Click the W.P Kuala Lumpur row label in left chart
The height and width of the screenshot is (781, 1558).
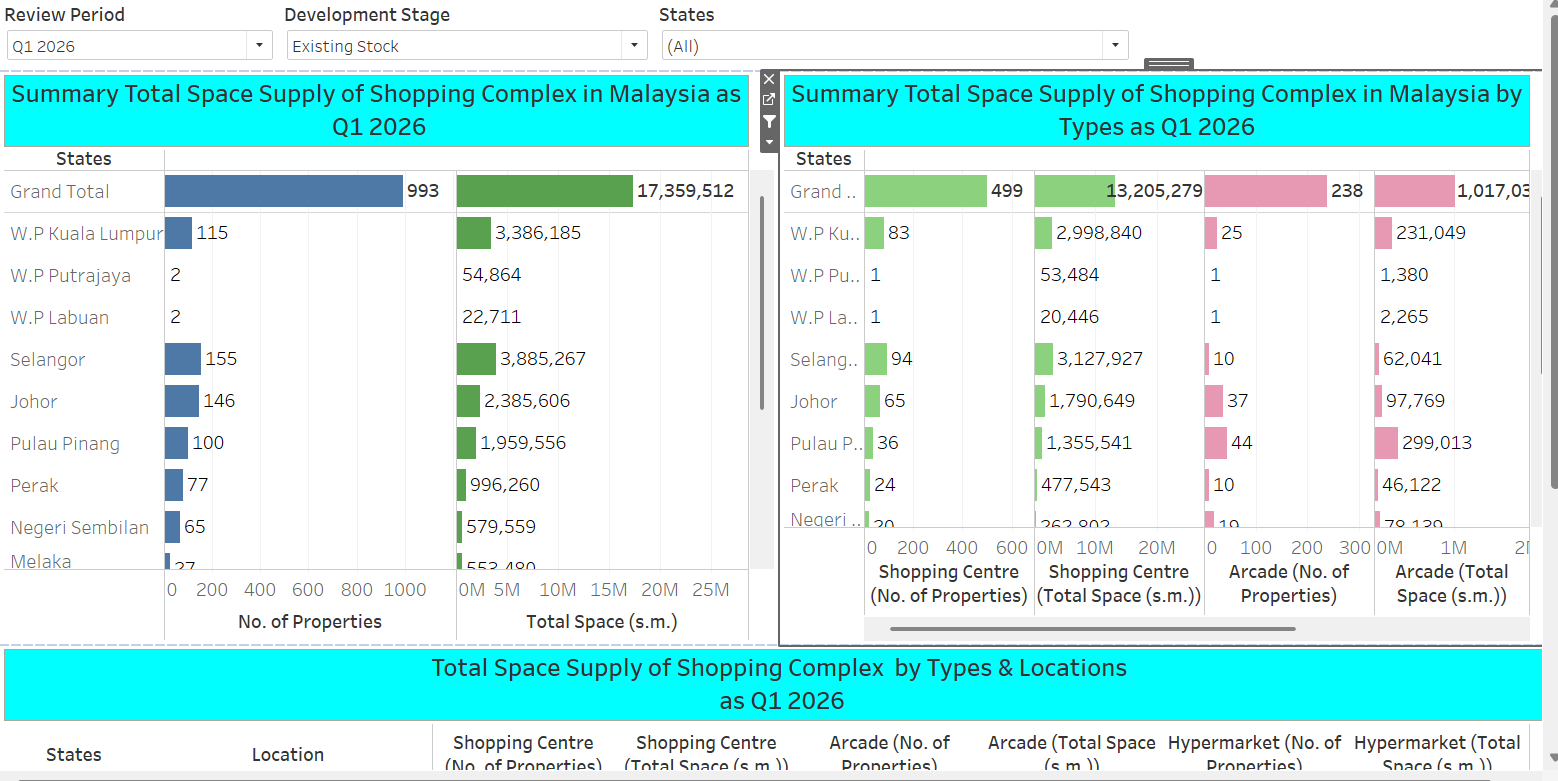(x=86, y=234)
